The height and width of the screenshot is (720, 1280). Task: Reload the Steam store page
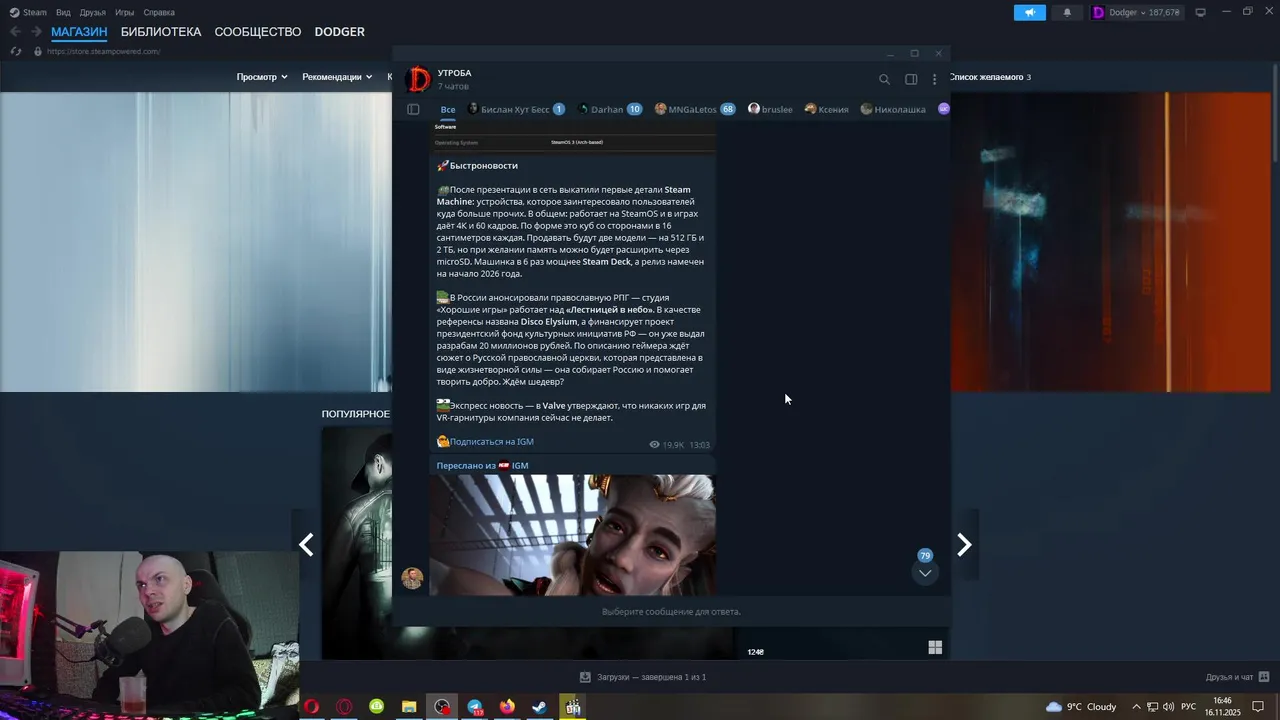point(16,51)
